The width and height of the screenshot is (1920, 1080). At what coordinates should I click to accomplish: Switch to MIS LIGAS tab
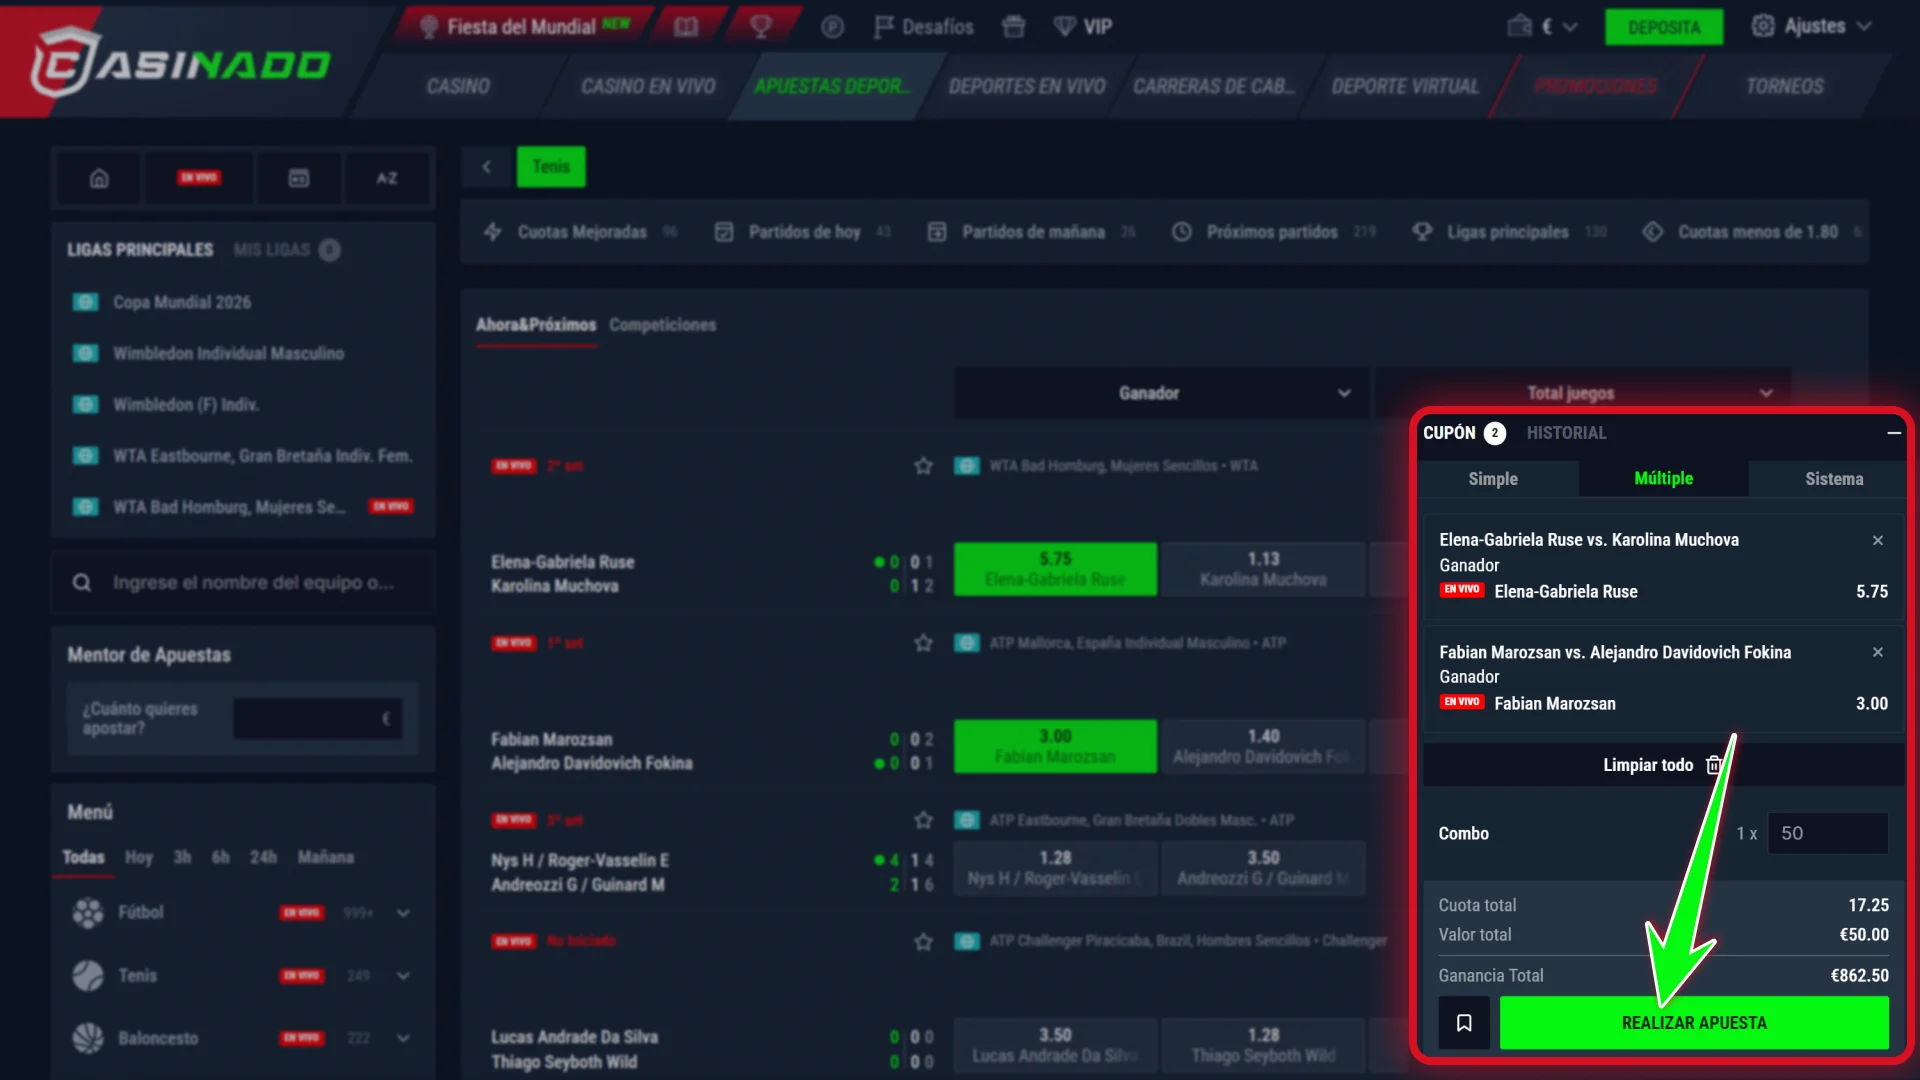click(x=286, y=250)
